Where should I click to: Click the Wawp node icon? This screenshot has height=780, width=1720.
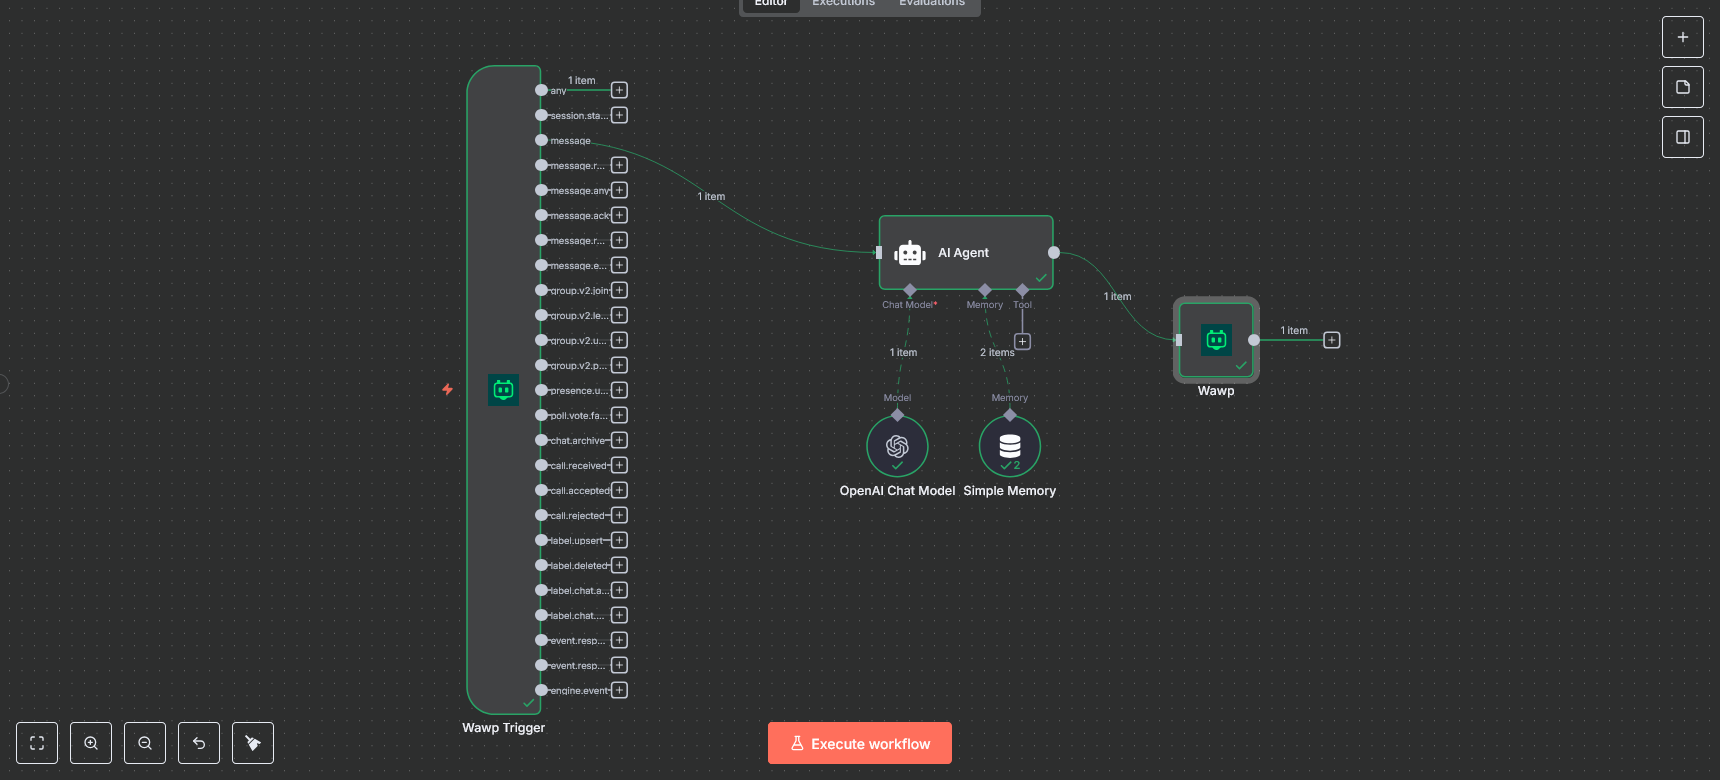coord(1216,340)
